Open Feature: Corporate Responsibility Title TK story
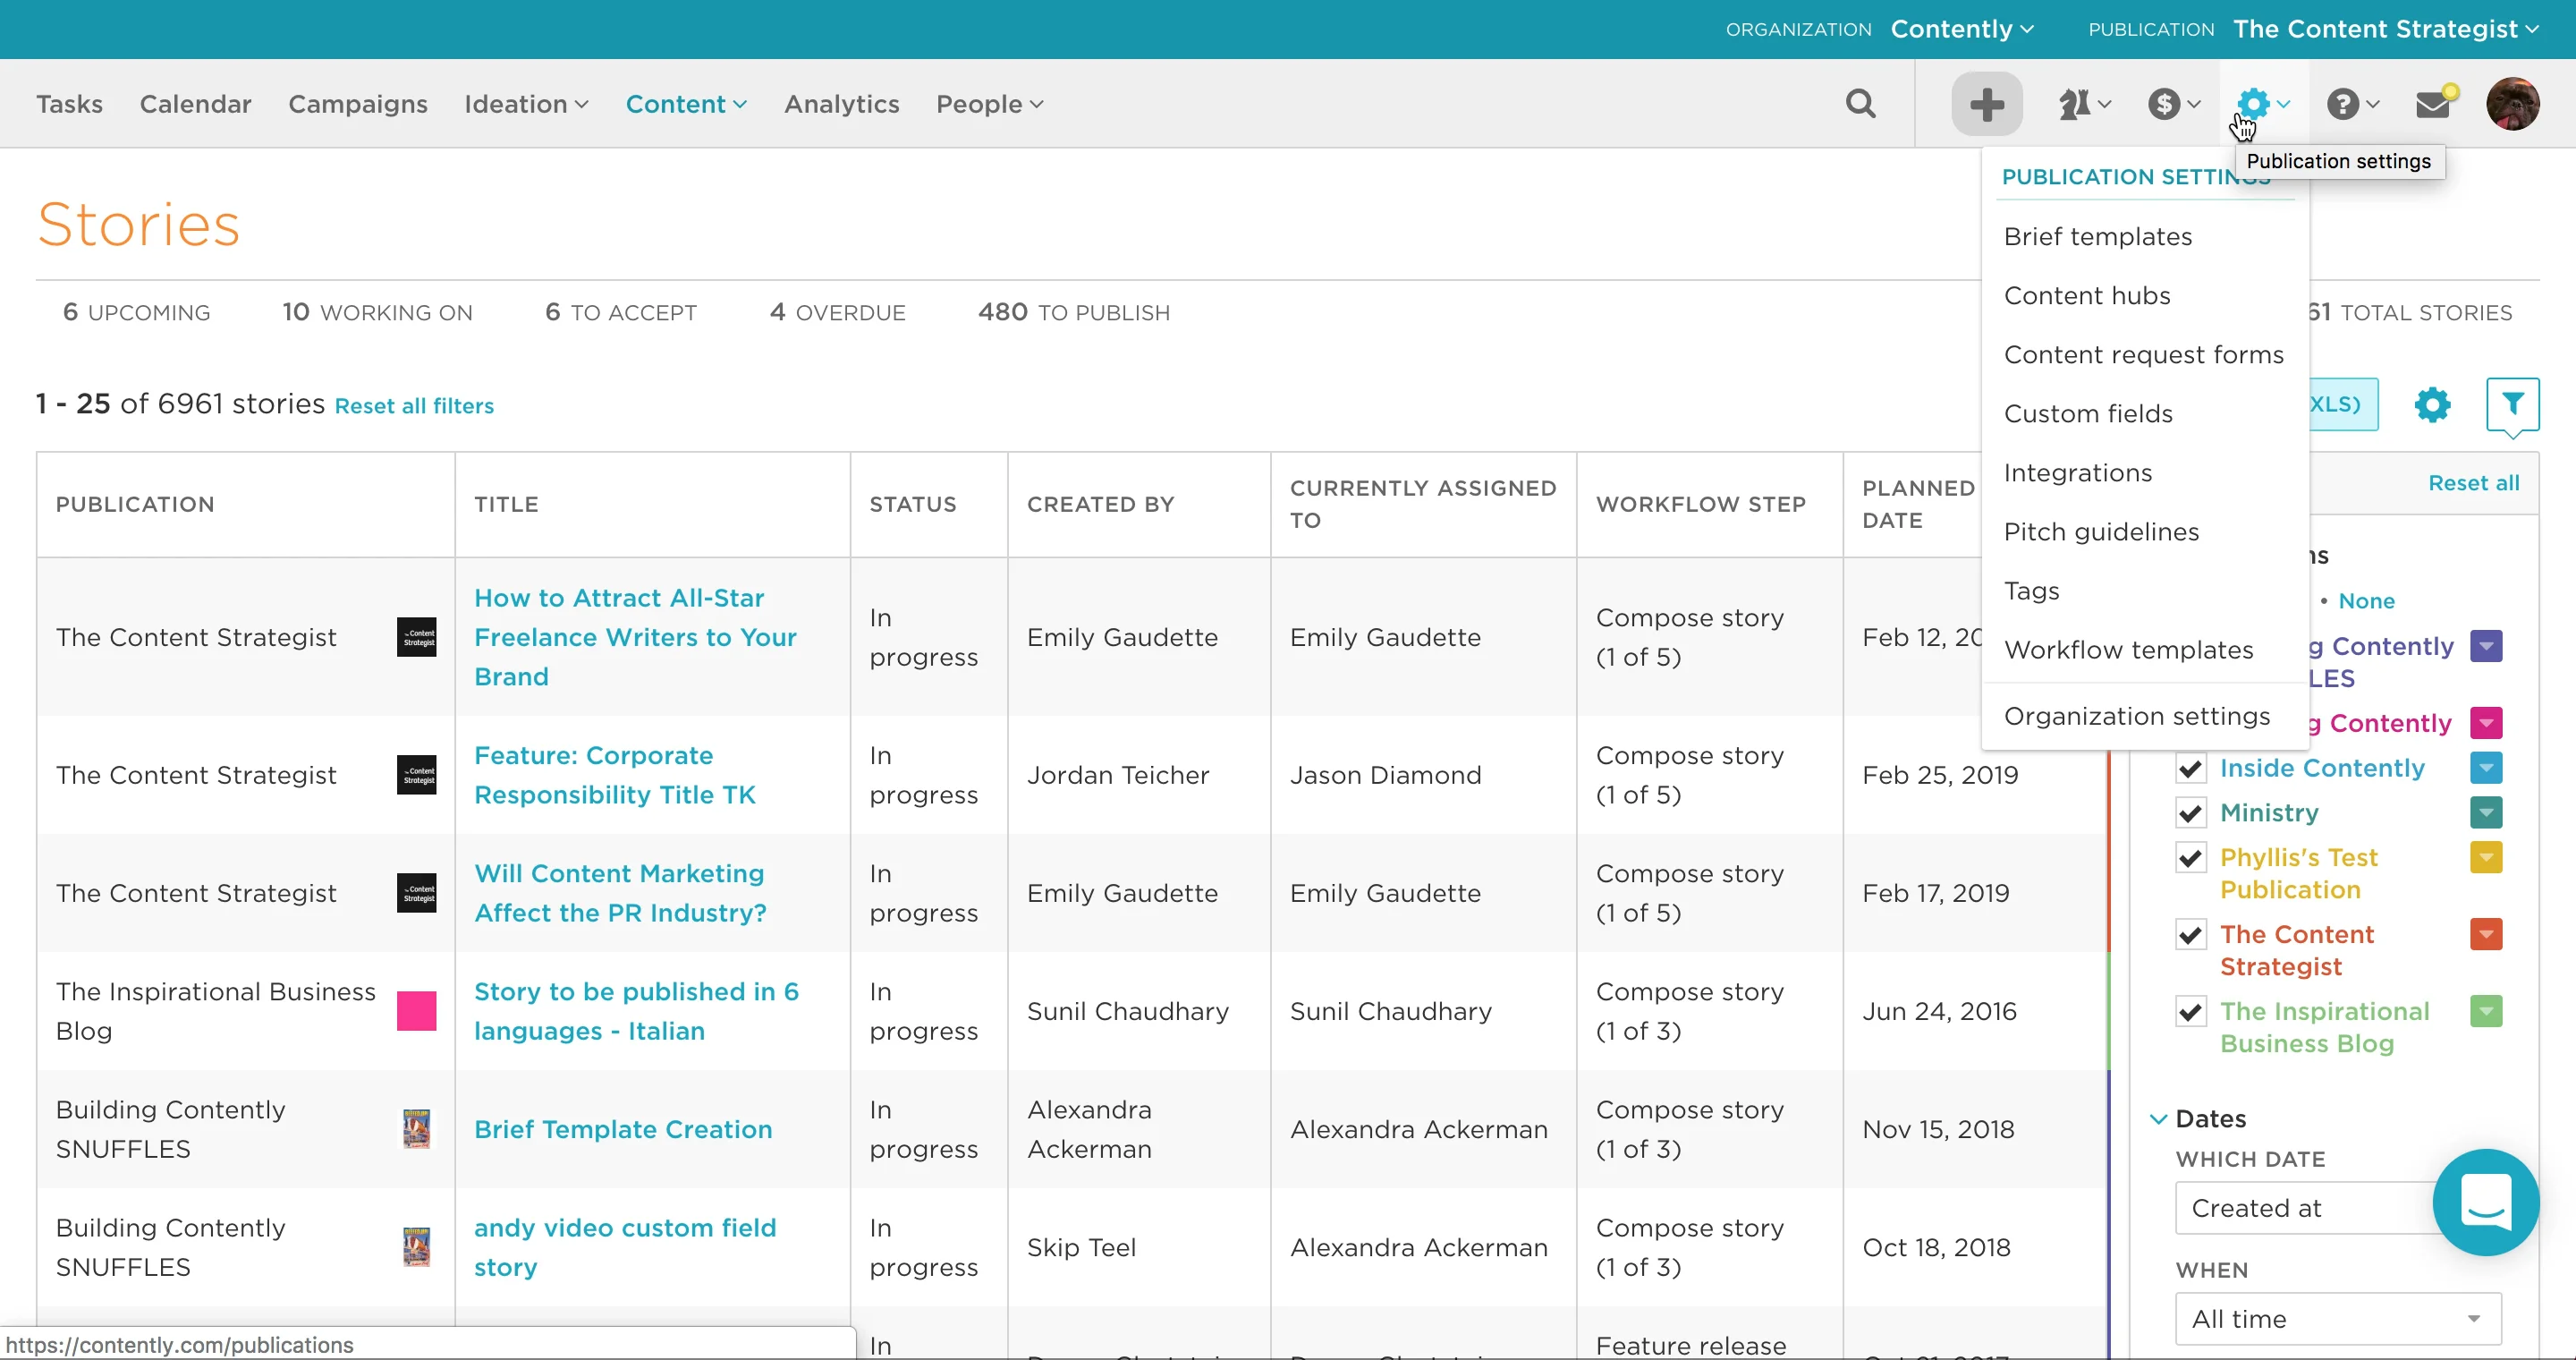 point(614,775)
